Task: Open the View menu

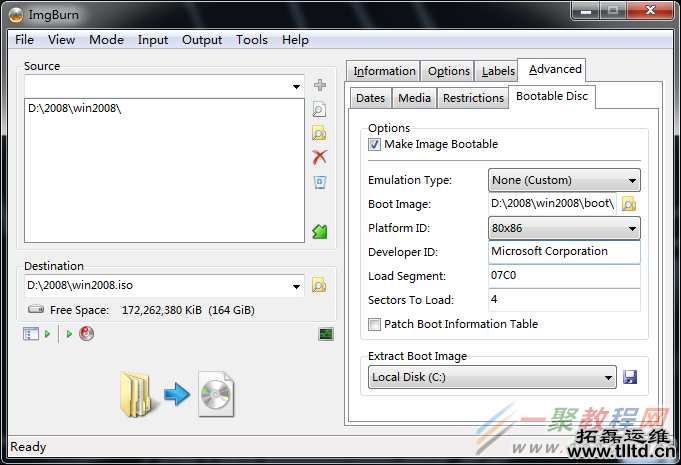Action: point(61,40)
